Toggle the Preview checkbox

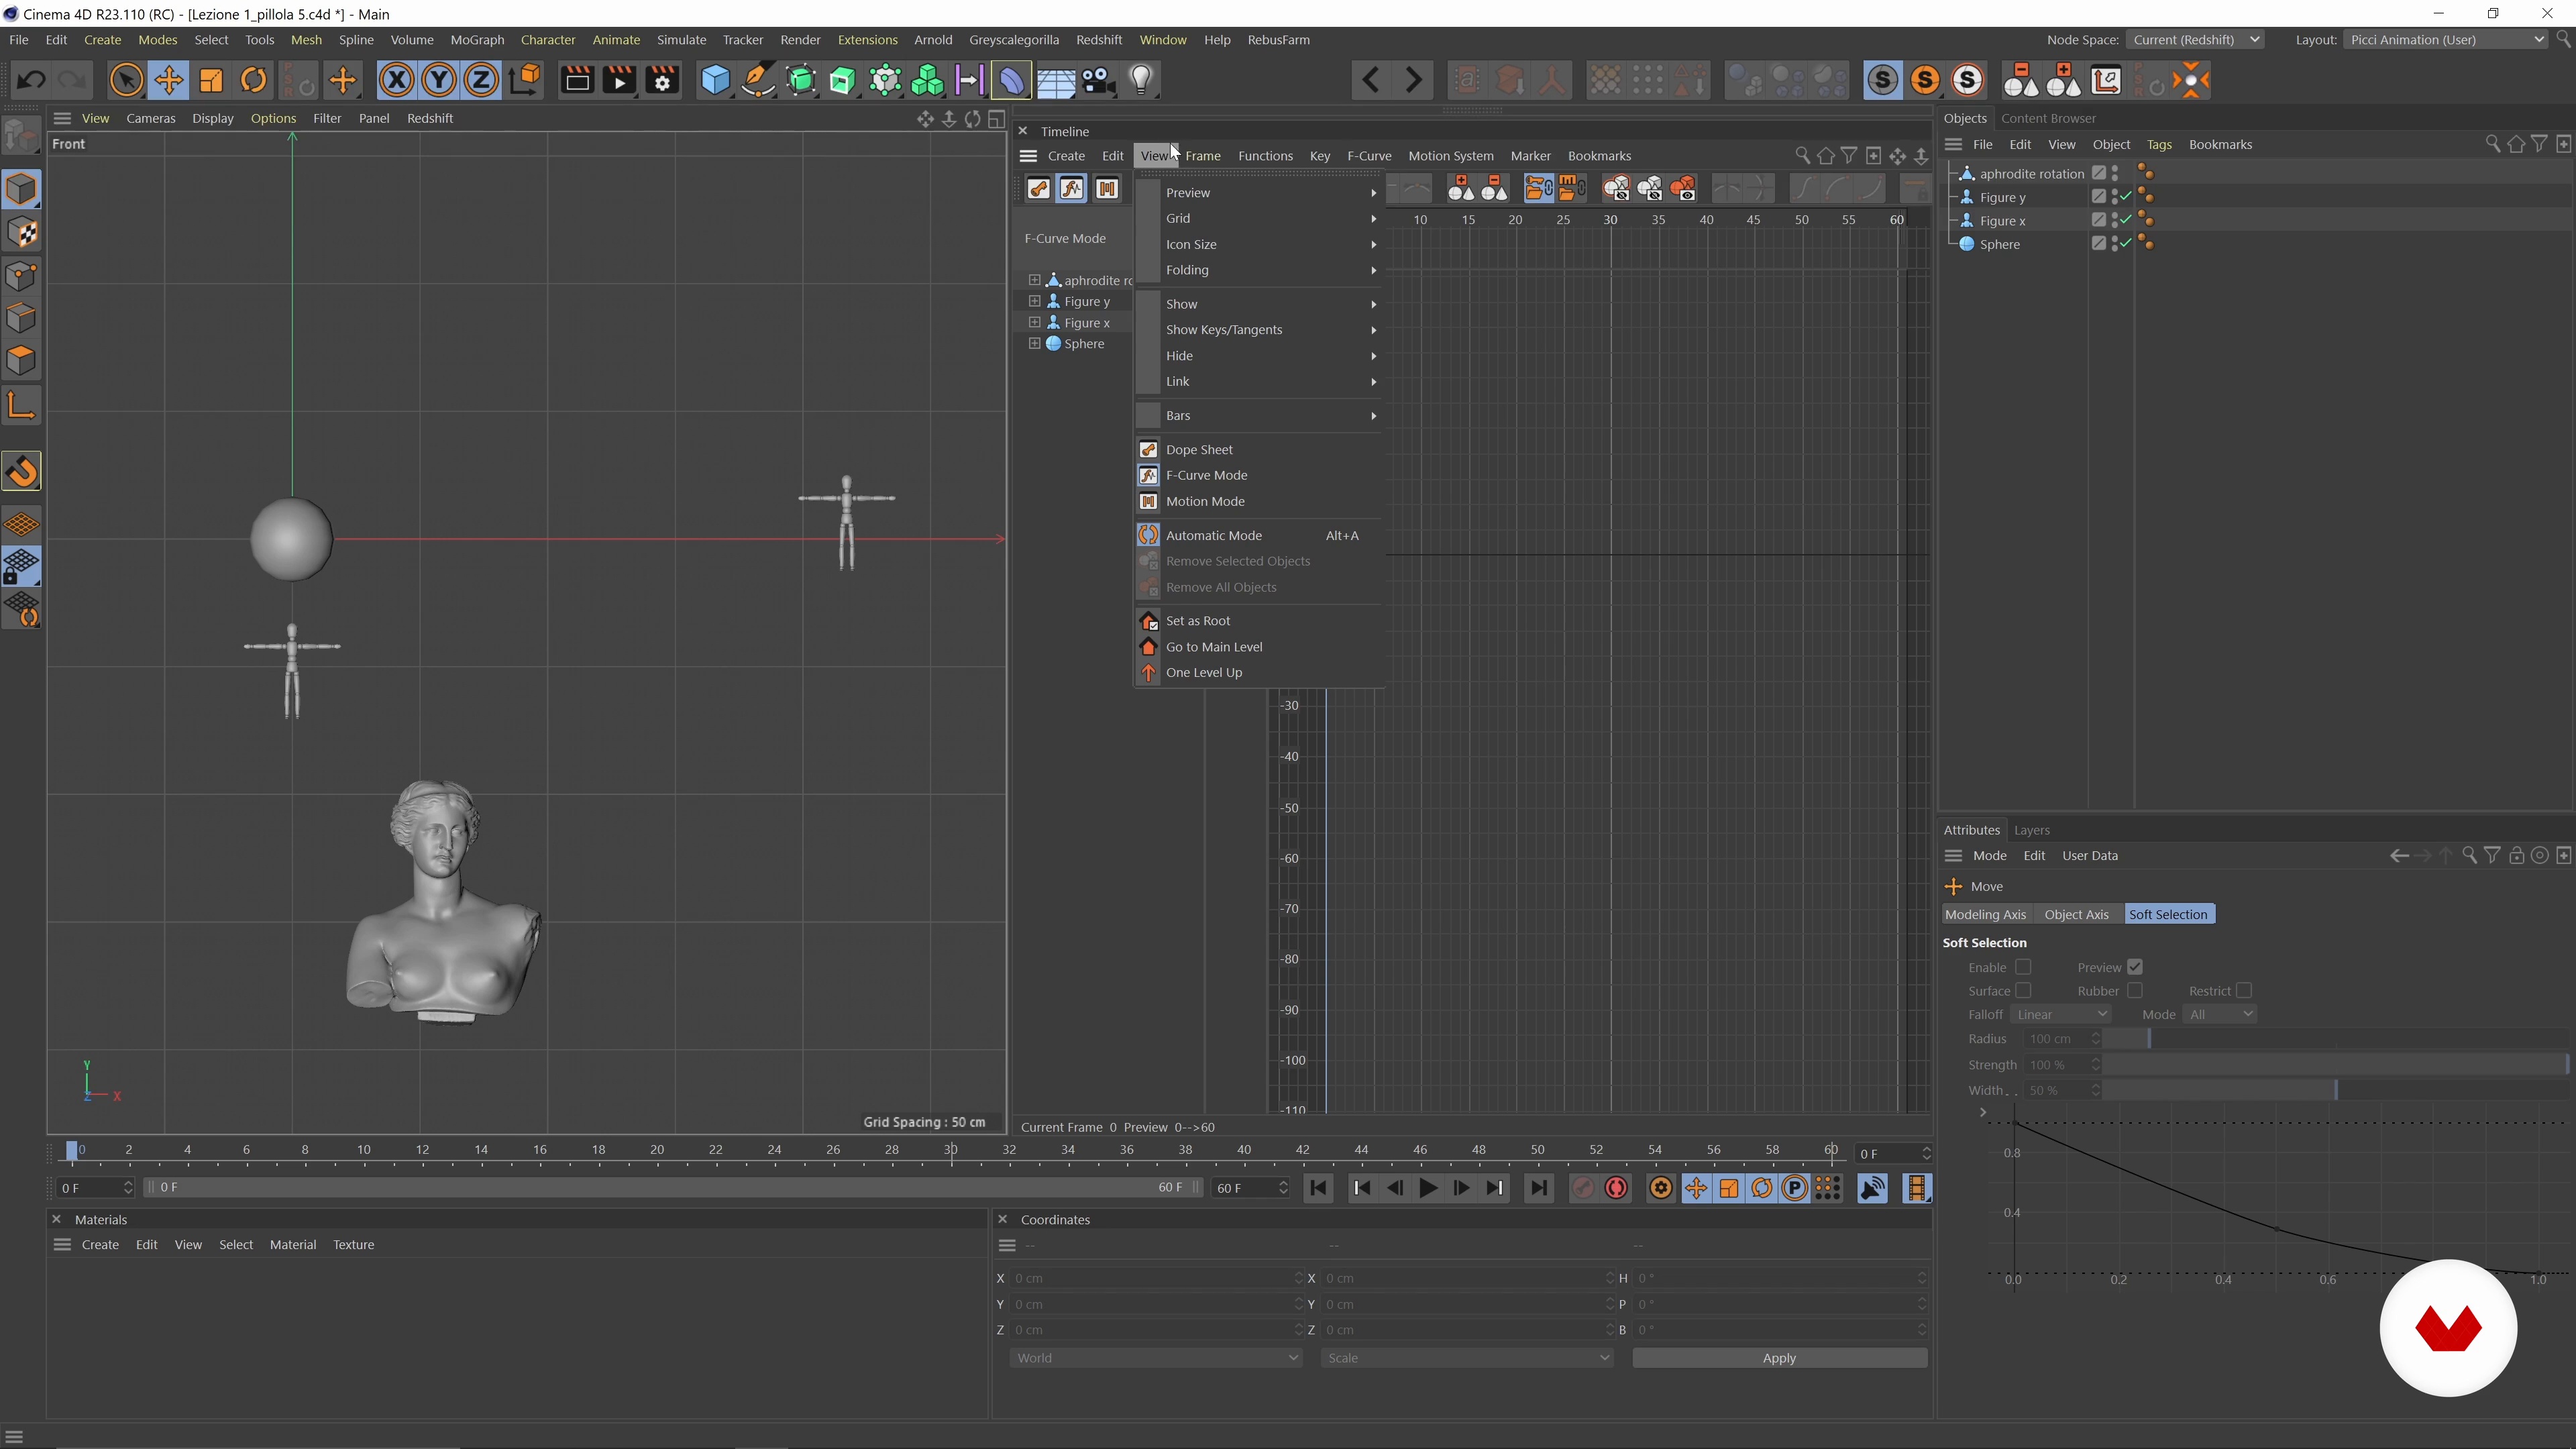2135,967
